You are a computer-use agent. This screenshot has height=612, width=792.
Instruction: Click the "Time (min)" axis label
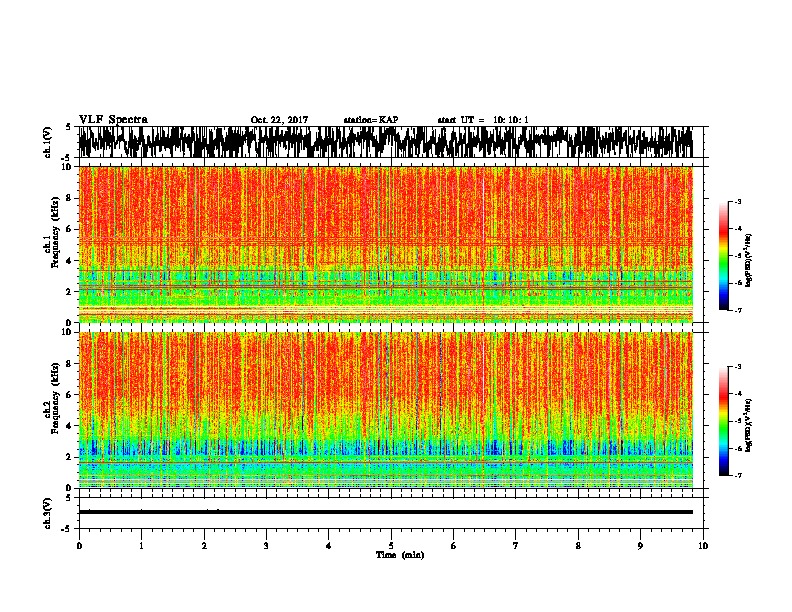coord(400,555)
